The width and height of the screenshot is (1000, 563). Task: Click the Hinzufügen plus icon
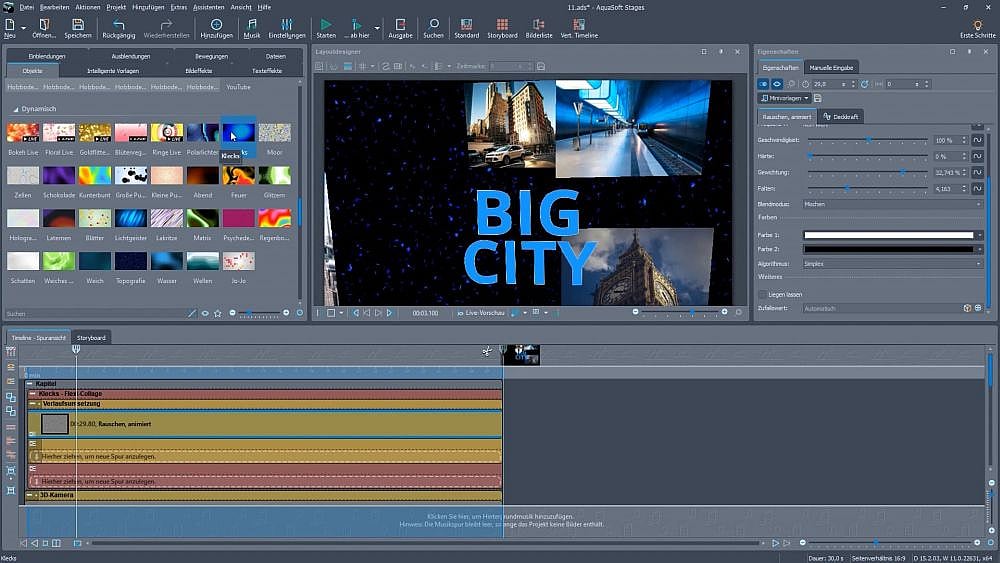pyautogui.click(x=216, y=24)
